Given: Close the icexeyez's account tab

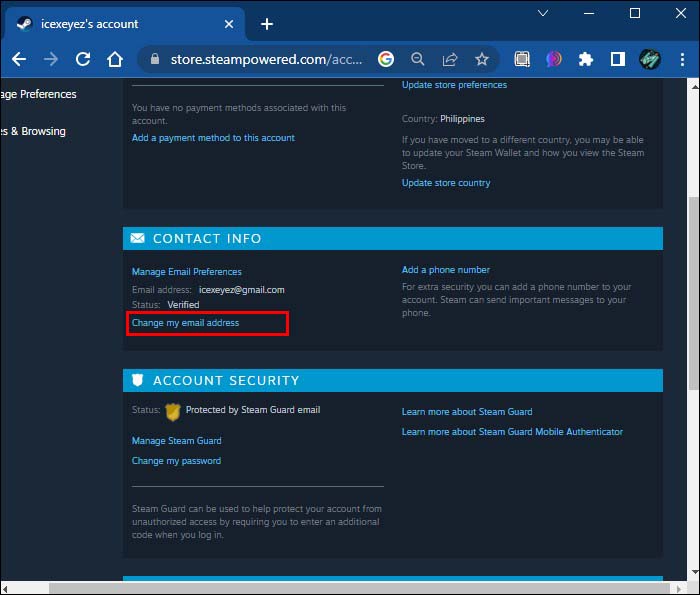Looking at the screenshot, I should point(229,24).
